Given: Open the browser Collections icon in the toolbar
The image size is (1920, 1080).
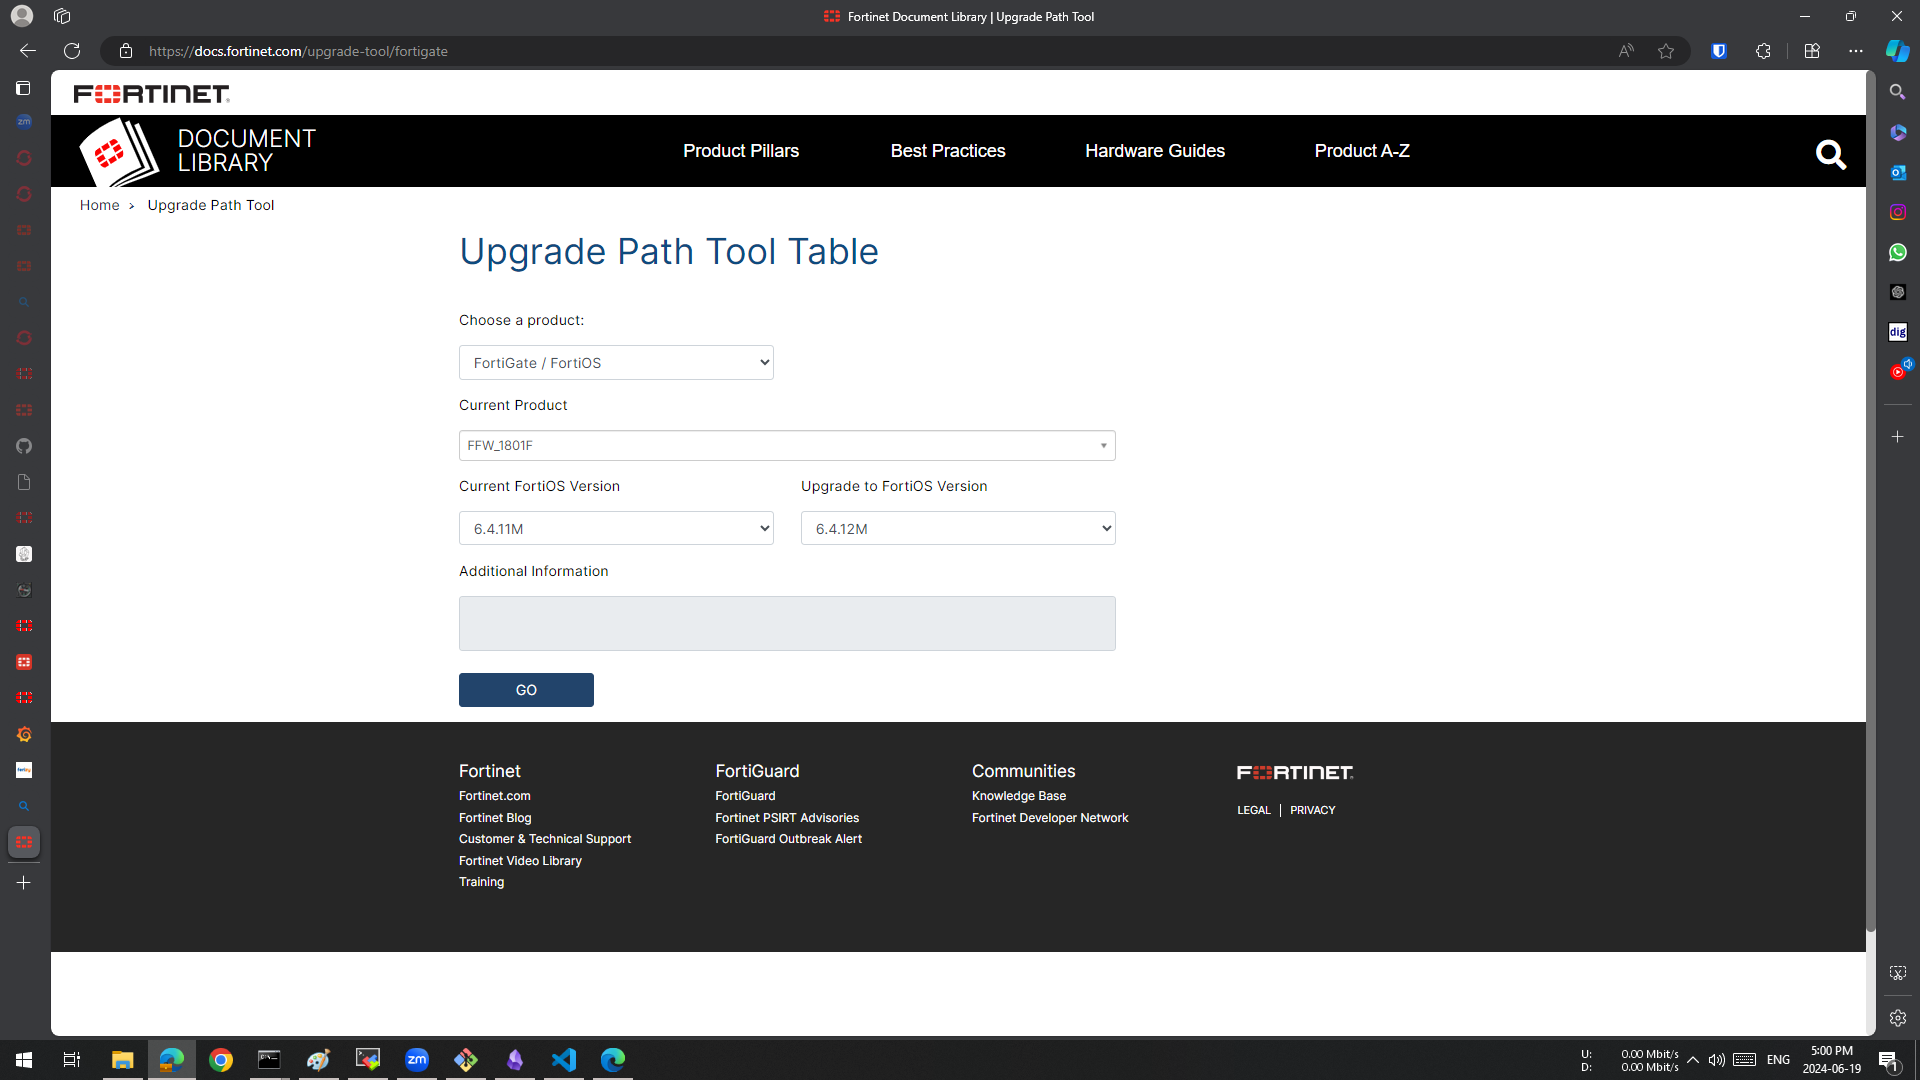Looking at the screenshot, I should tap(1812, 51).
